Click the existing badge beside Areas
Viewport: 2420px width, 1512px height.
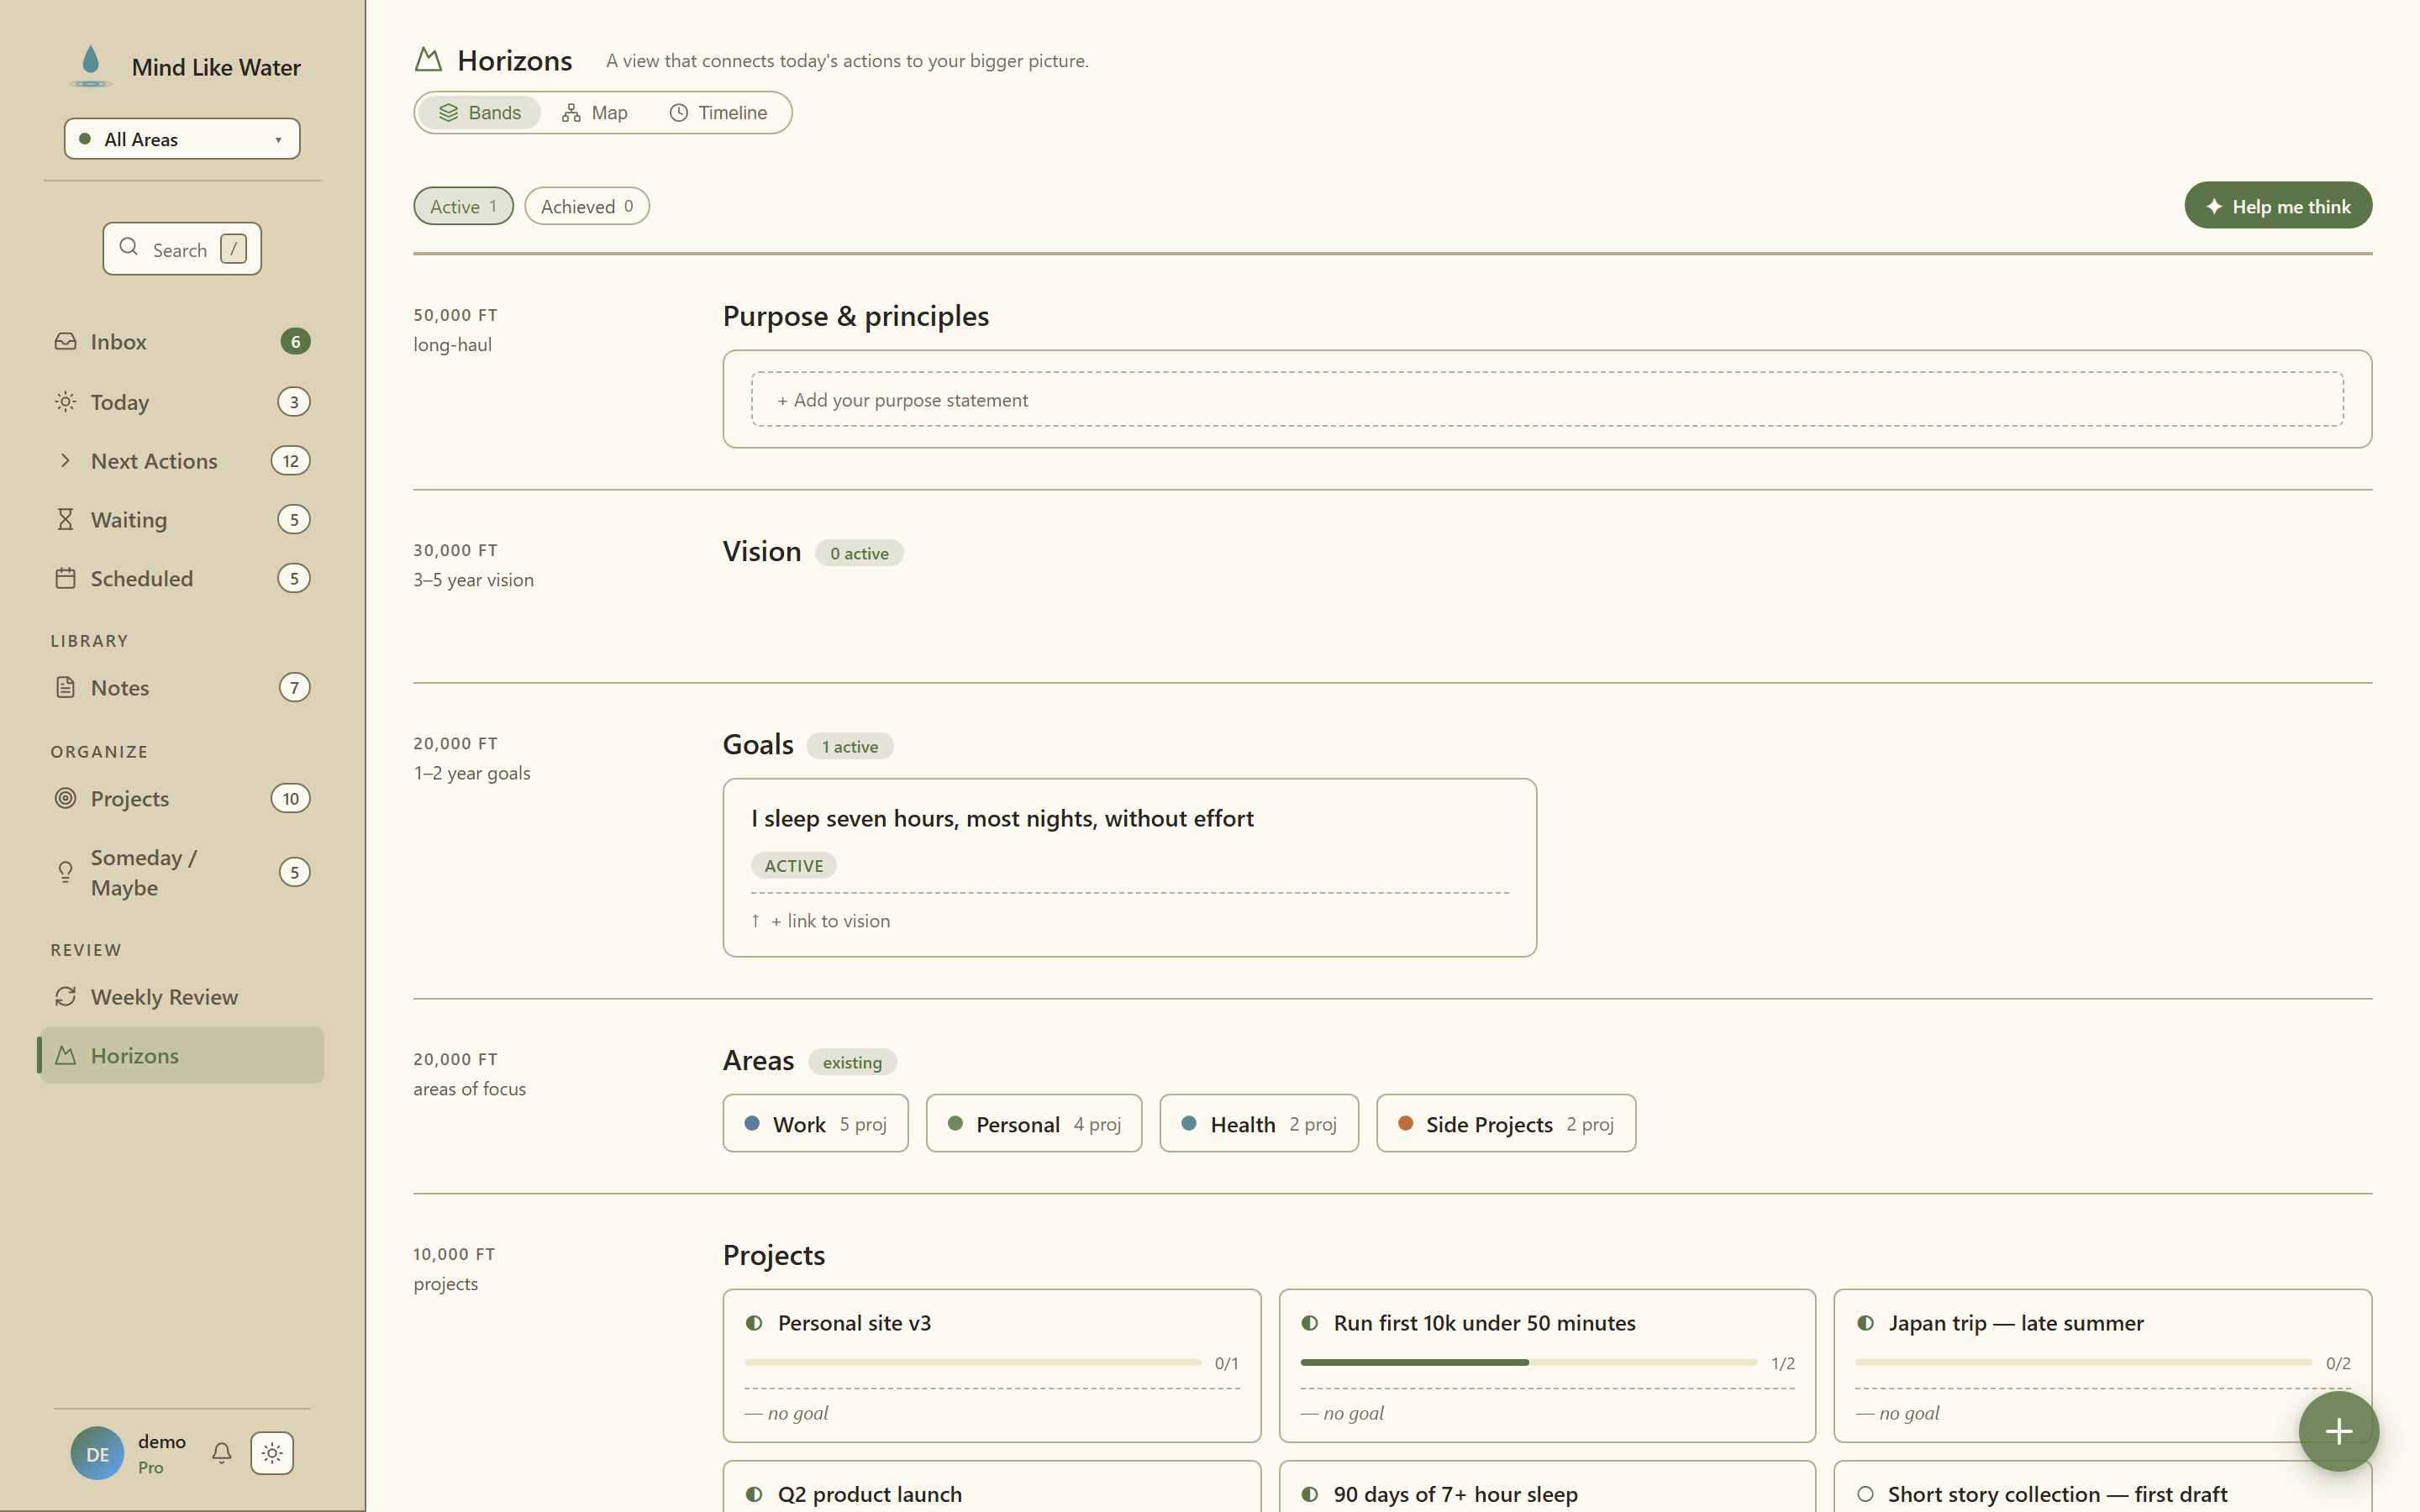(x=852, y=1062)
